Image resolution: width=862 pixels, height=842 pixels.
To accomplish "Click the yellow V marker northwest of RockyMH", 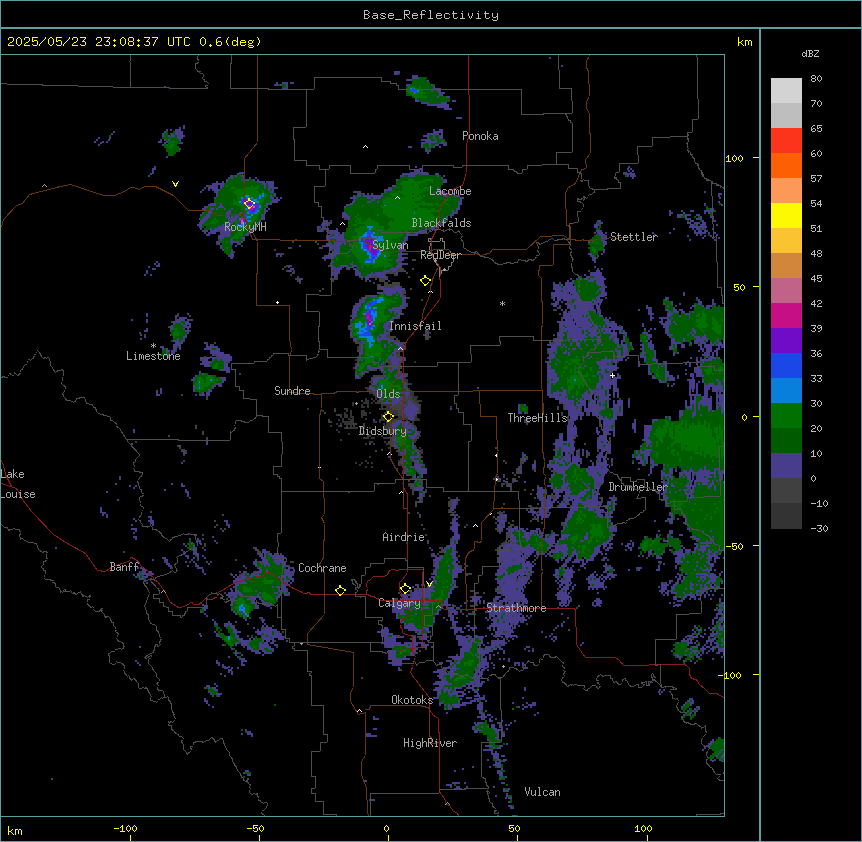I will click(175, 184).
